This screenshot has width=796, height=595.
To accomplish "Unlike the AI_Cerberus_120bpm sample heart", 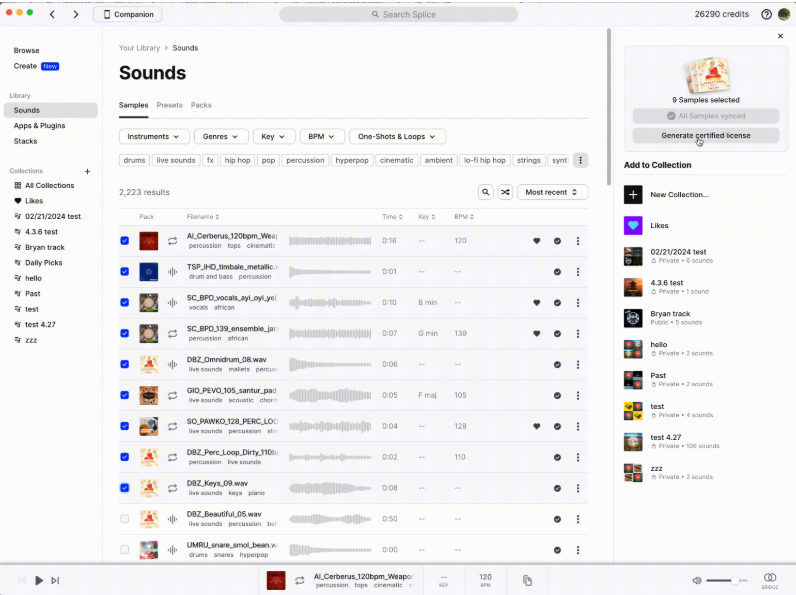I will (x=537, y=241).
